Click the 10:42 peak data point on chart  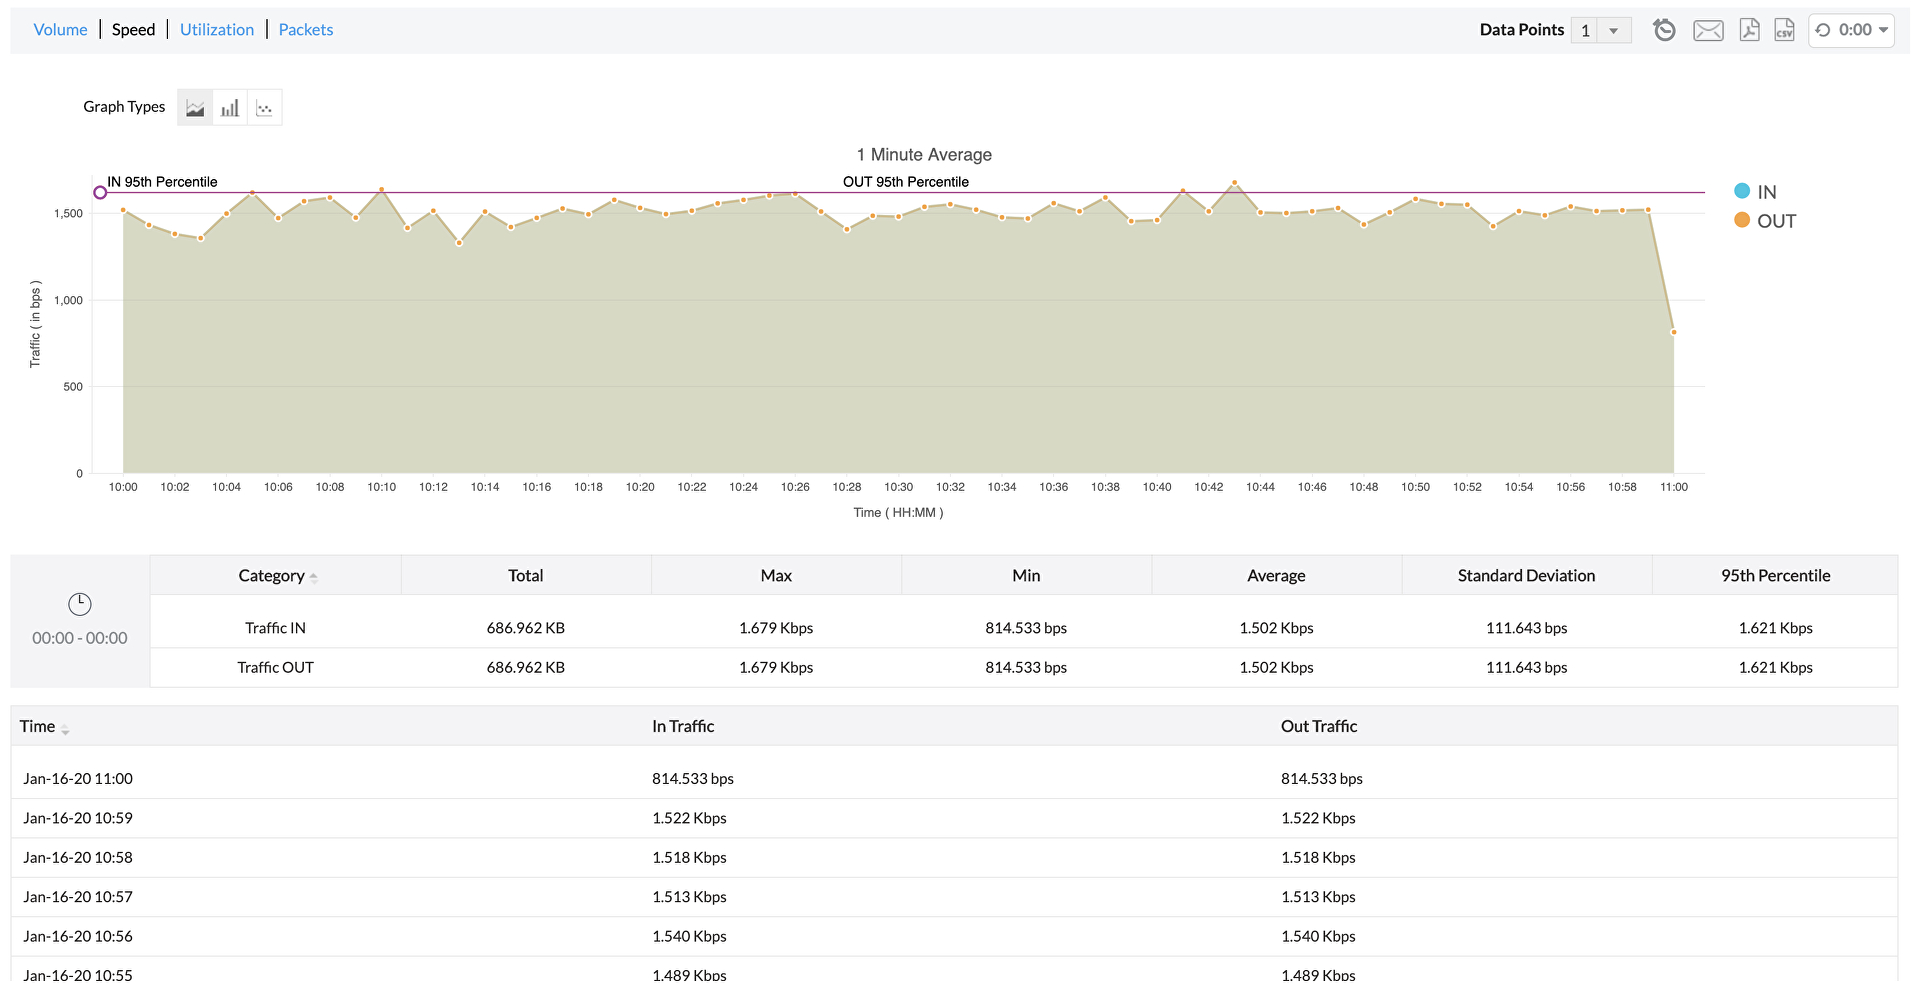coord(1235,182)
